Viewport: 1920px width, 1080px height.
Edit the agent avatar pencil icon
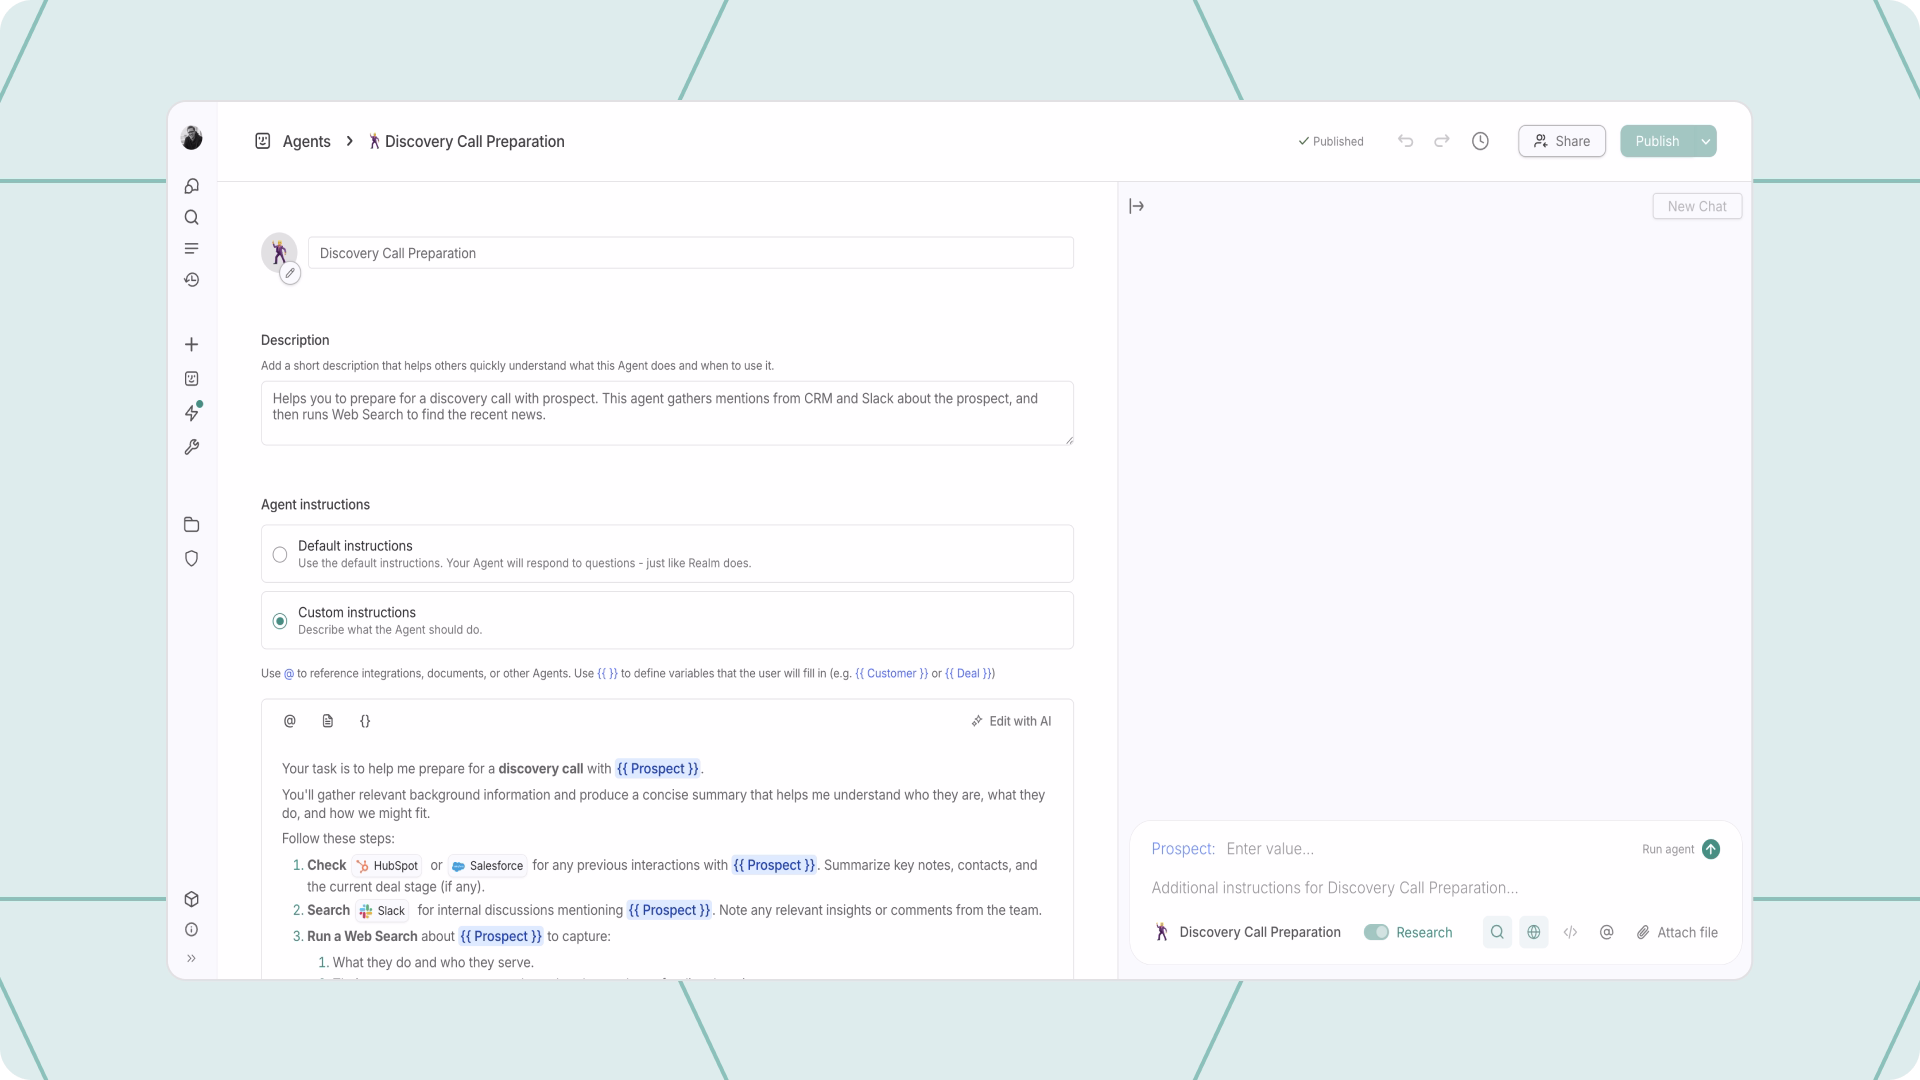pyautogui.click(x=290, y=273)
